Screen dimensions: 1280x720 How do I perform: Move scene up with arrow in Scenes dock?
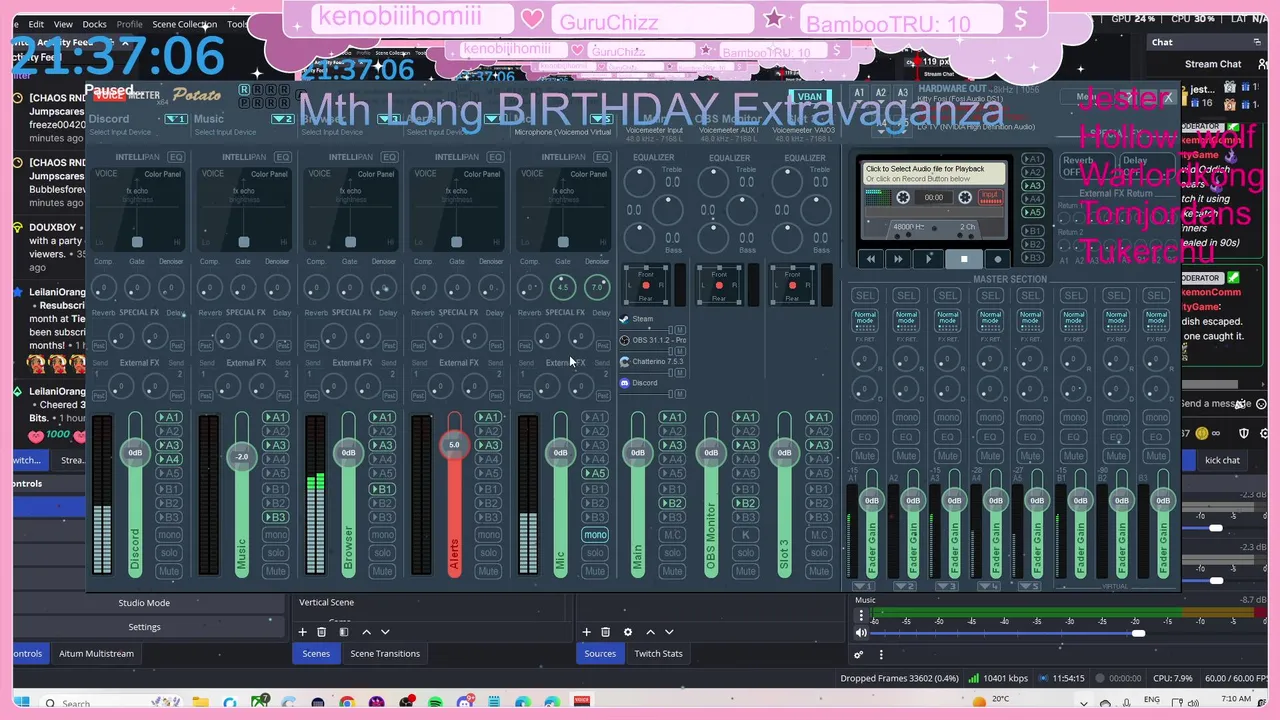click(366, 632)
